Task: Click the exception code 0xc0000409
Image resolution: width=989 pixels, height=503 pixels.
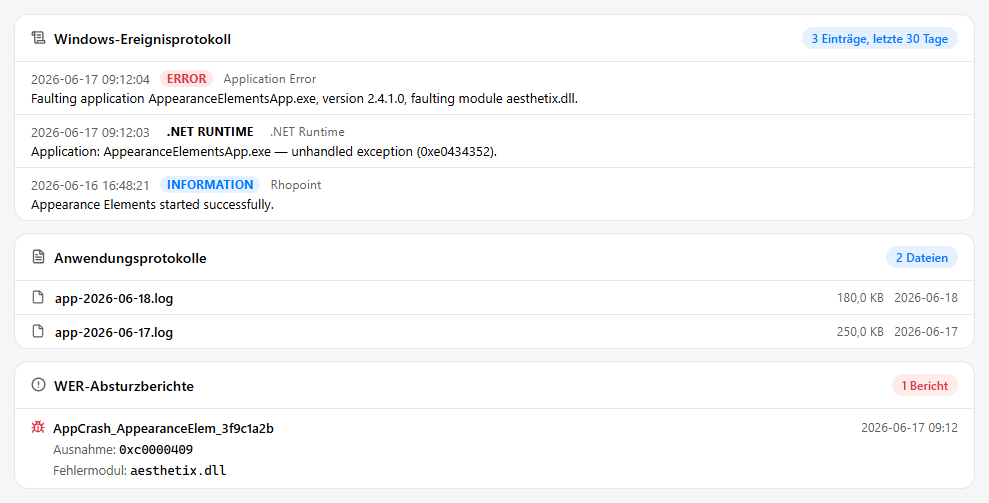Action: tap(156, 450)
